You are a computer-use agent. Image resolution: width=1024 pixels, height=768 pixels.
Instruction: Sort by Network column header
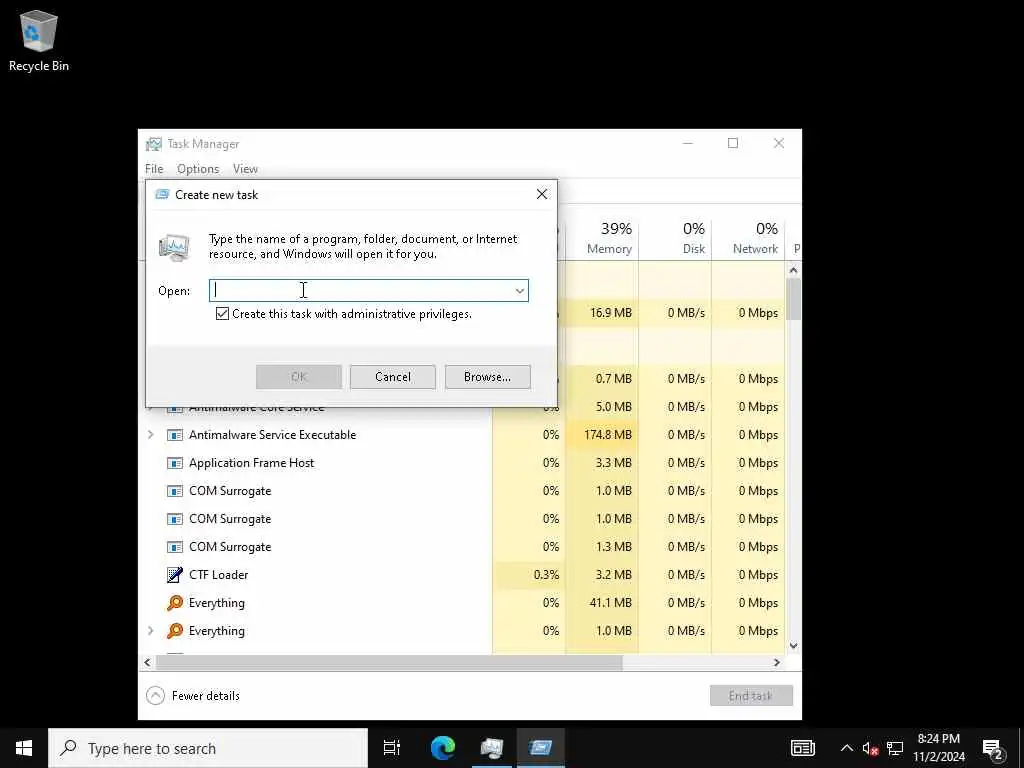coord(748,239)
